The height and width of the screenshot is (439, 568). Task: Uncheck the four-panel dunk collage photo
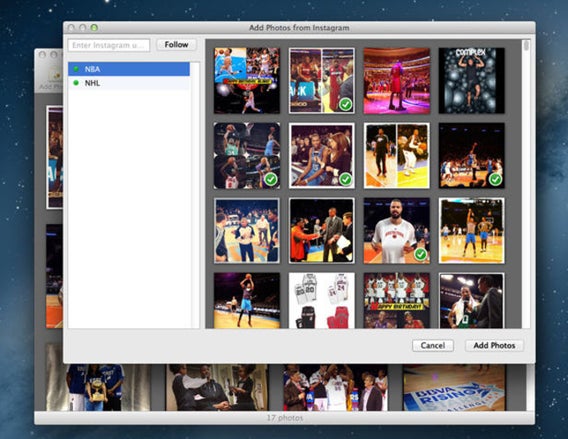(247, 156)
